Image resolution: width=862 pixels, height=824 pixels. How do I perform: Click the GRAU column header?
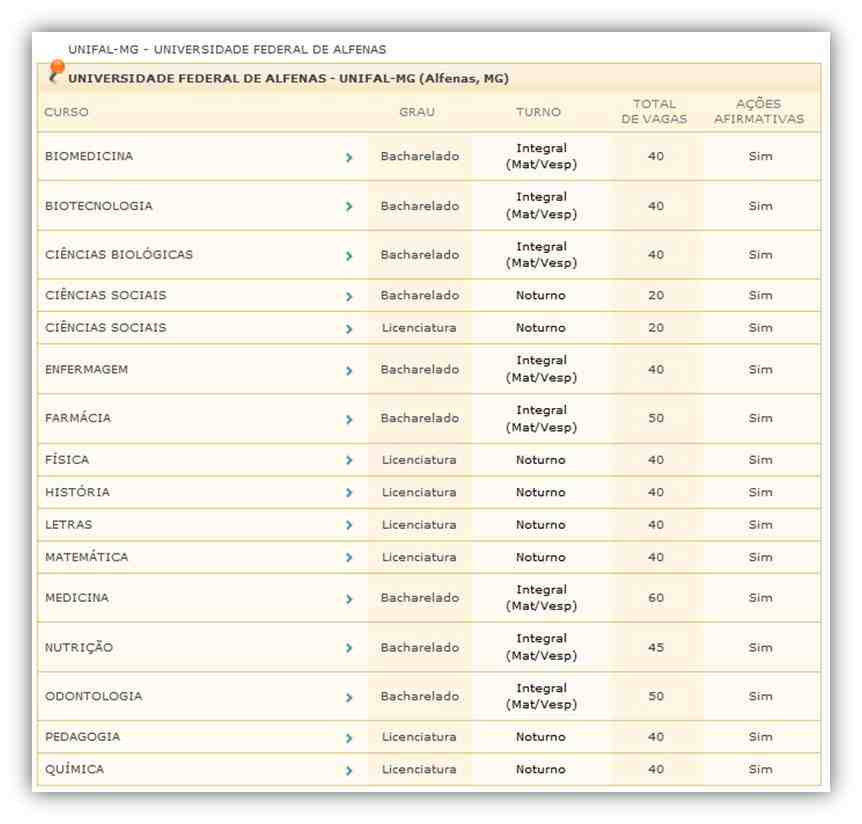[x=417, y=112]
